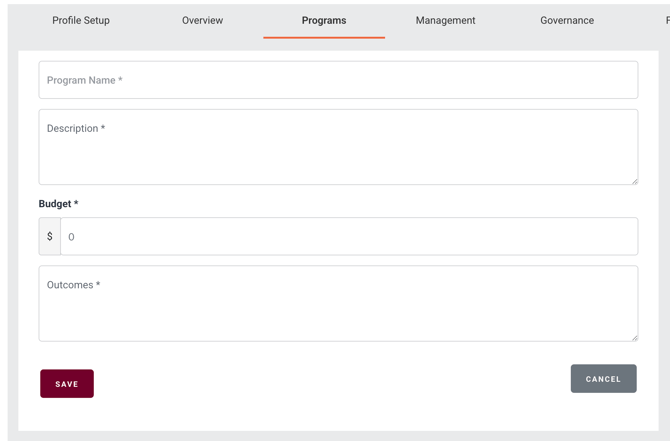Click the Outcomes box resize handle
Screen dimensions: 670x441
pos(633,337)
